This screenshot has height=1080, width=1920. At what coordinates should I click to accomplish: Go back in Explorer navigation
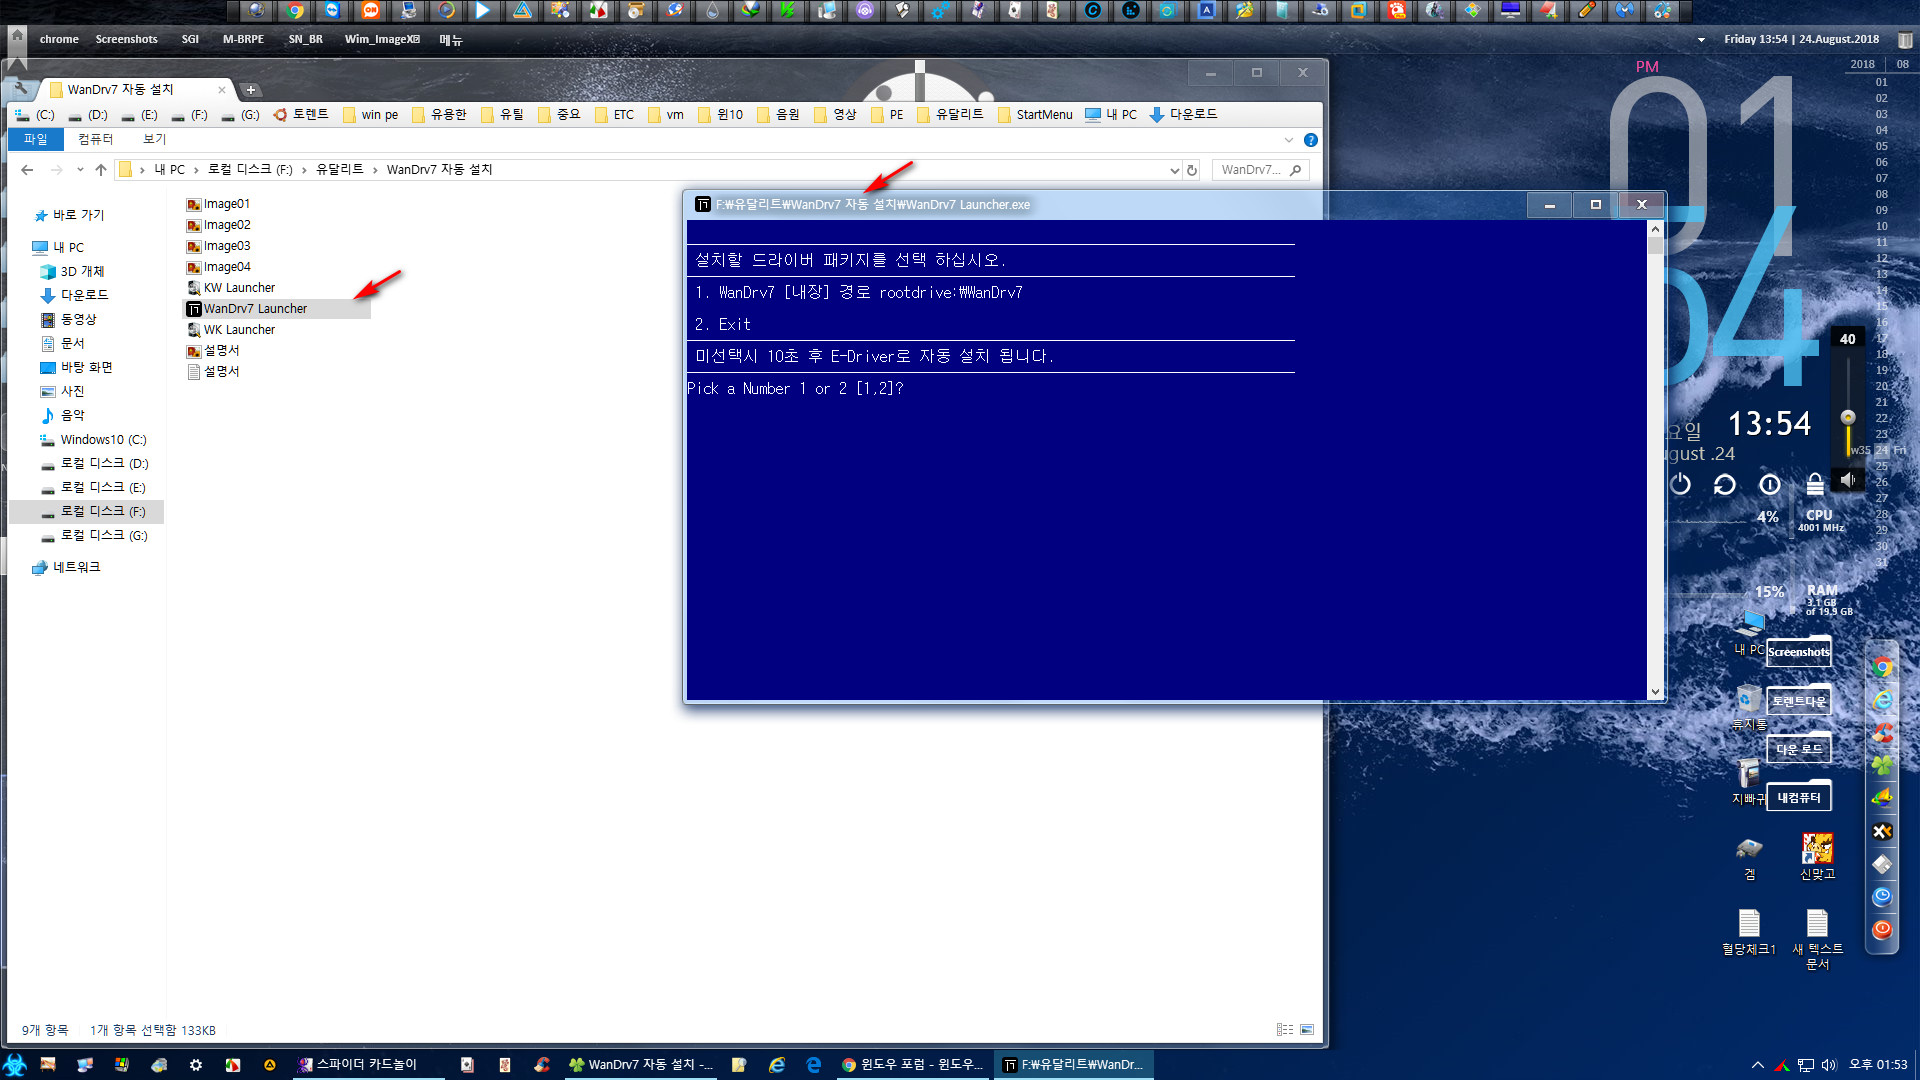27,170
